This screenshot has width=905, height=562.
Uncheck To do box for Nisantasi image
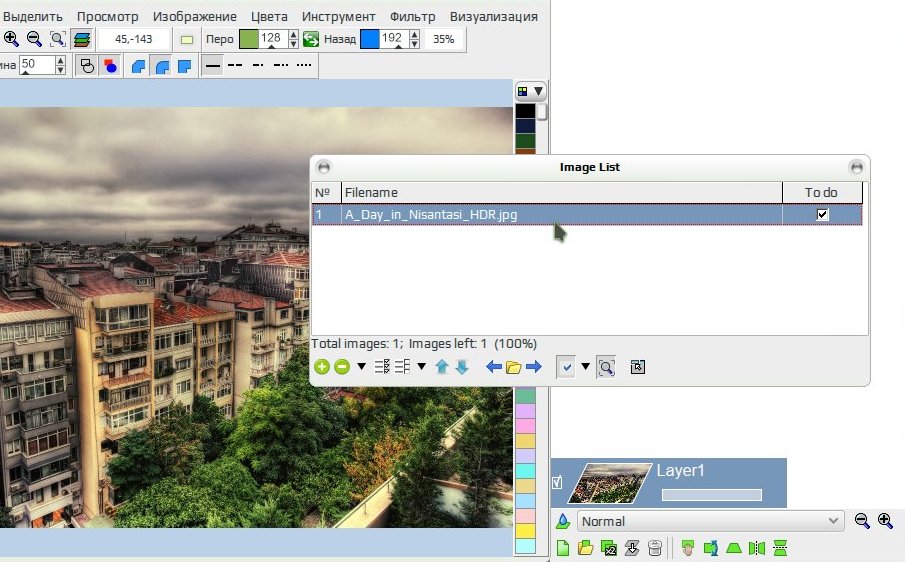pyautogui.click(x=822, y=215)
